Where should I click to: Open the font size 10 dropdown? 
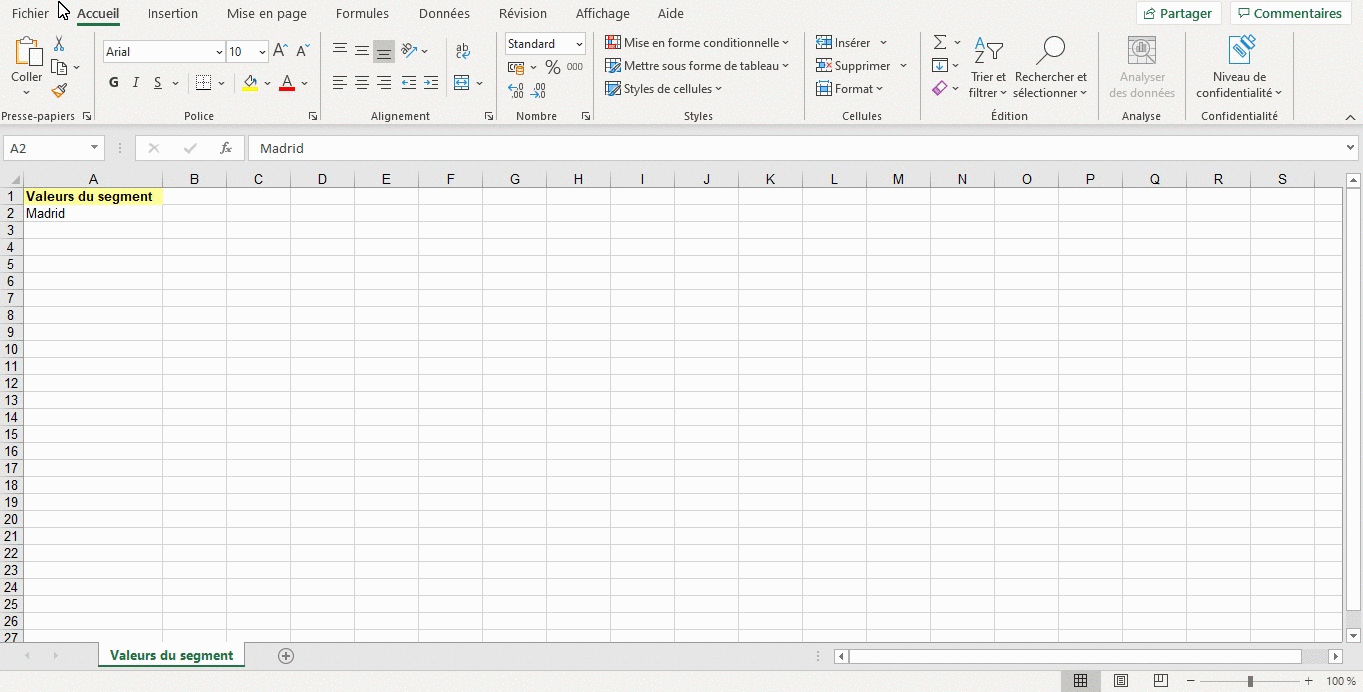(262, 52)
